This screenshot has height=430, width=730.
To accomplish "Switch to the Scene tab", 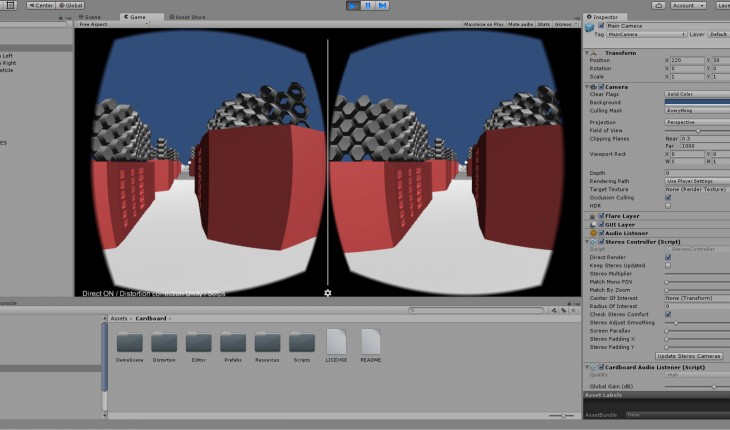I will click(90, 17).
